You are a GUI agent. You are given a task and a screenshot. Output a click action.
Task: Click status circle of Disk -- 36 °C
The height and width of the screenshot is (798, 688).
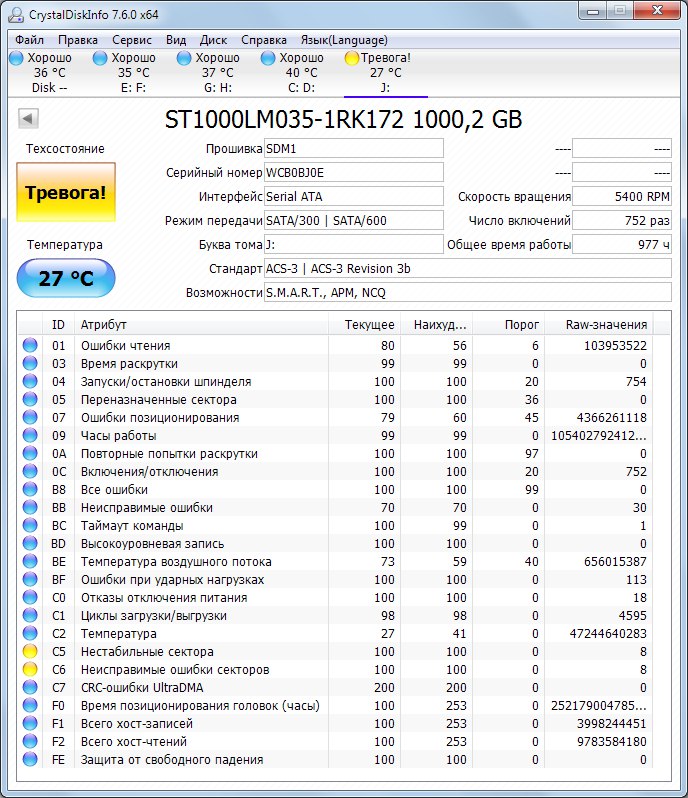tap(17, 58)
